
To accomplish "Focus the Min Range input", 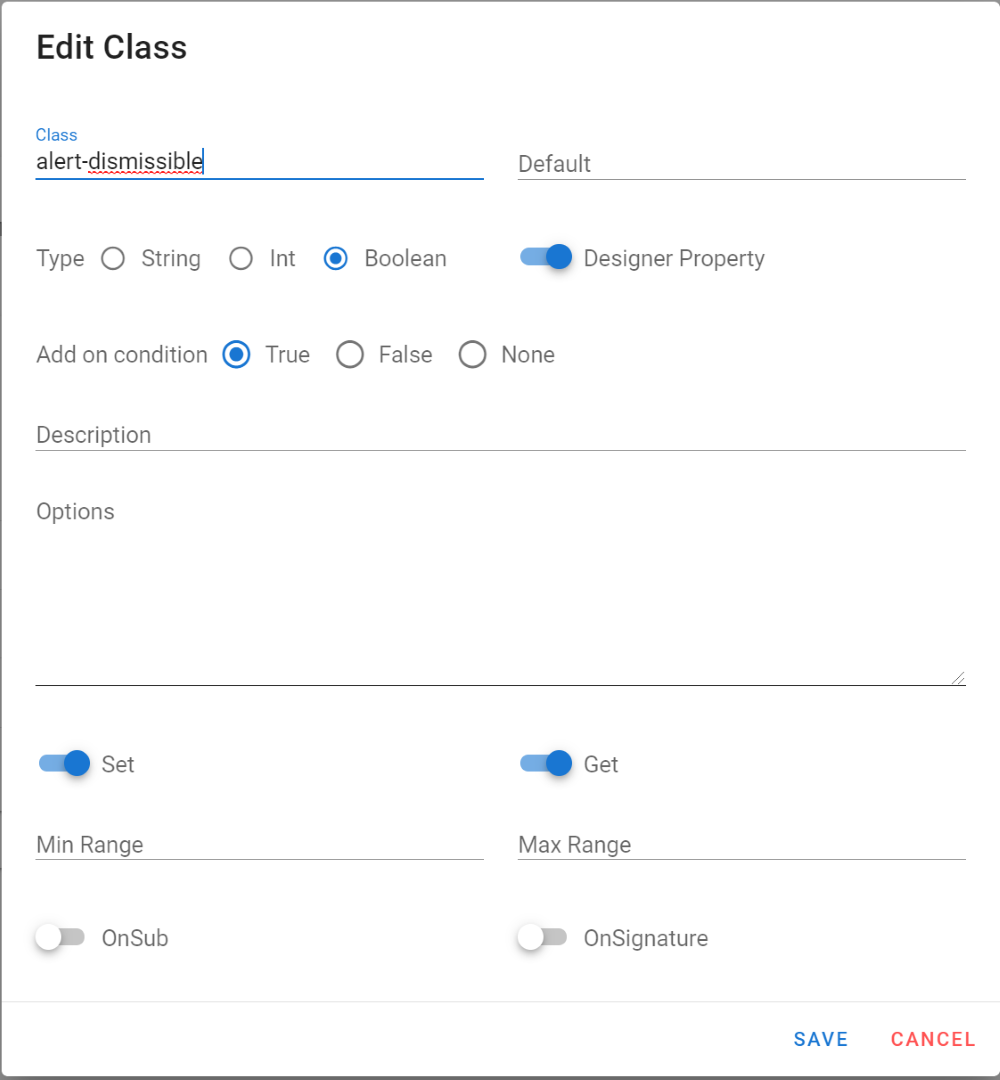I will click(x=259, y=845).
